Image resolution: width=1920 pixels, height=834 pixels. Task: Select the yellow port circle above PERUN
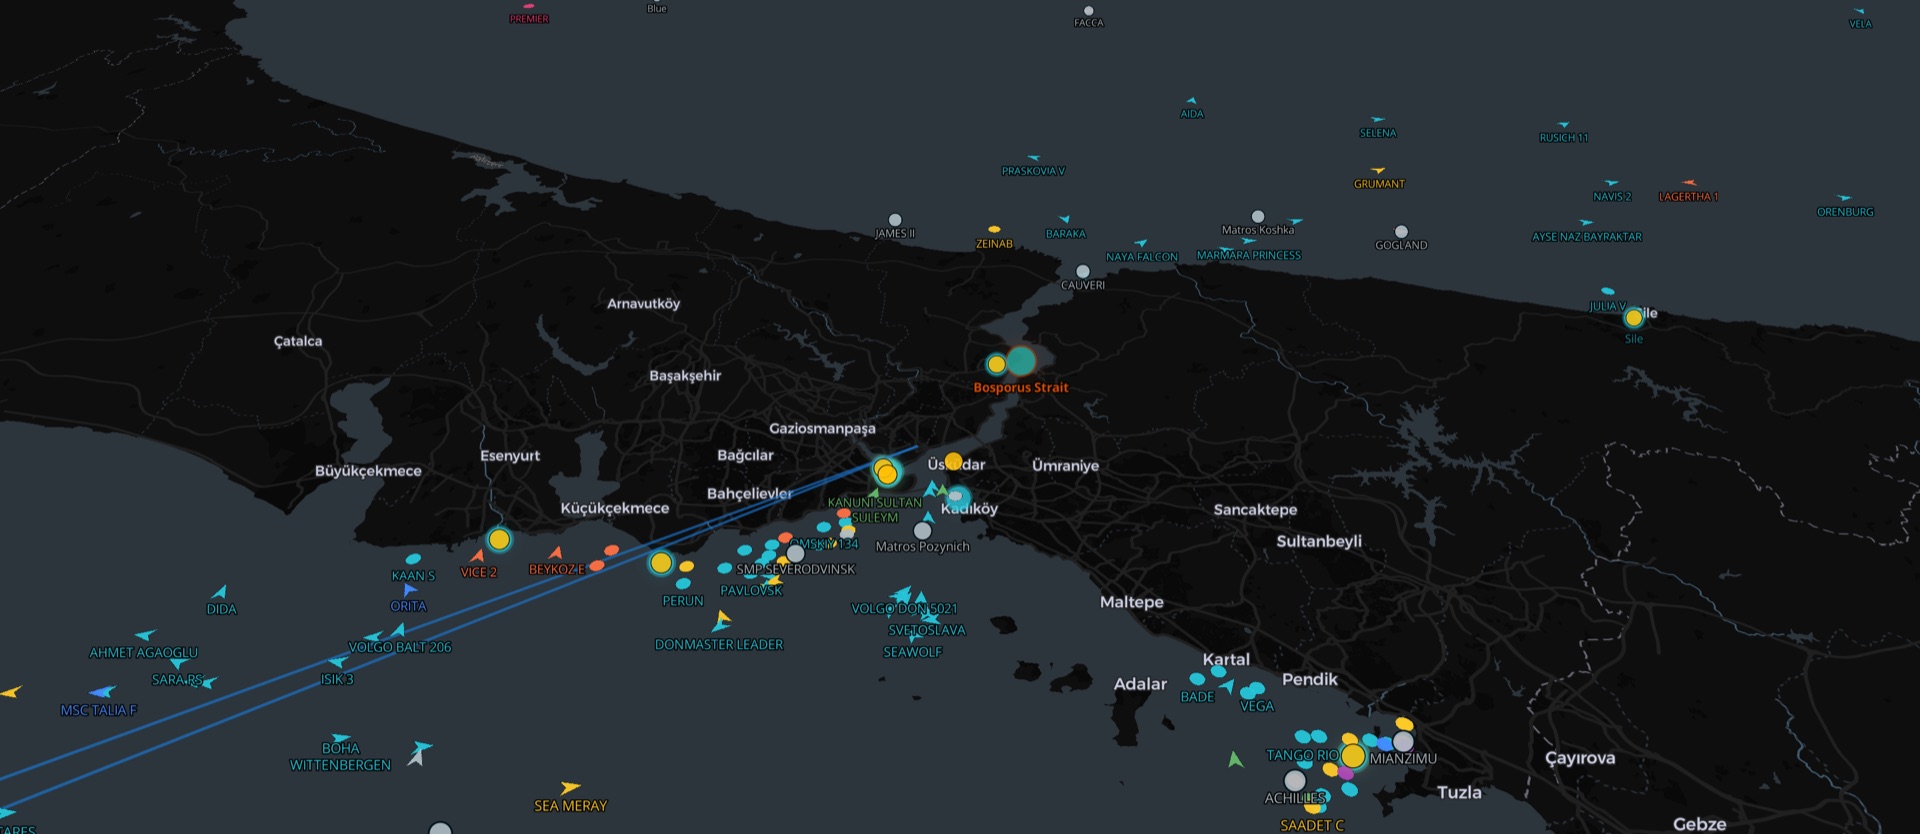(661, 563)
